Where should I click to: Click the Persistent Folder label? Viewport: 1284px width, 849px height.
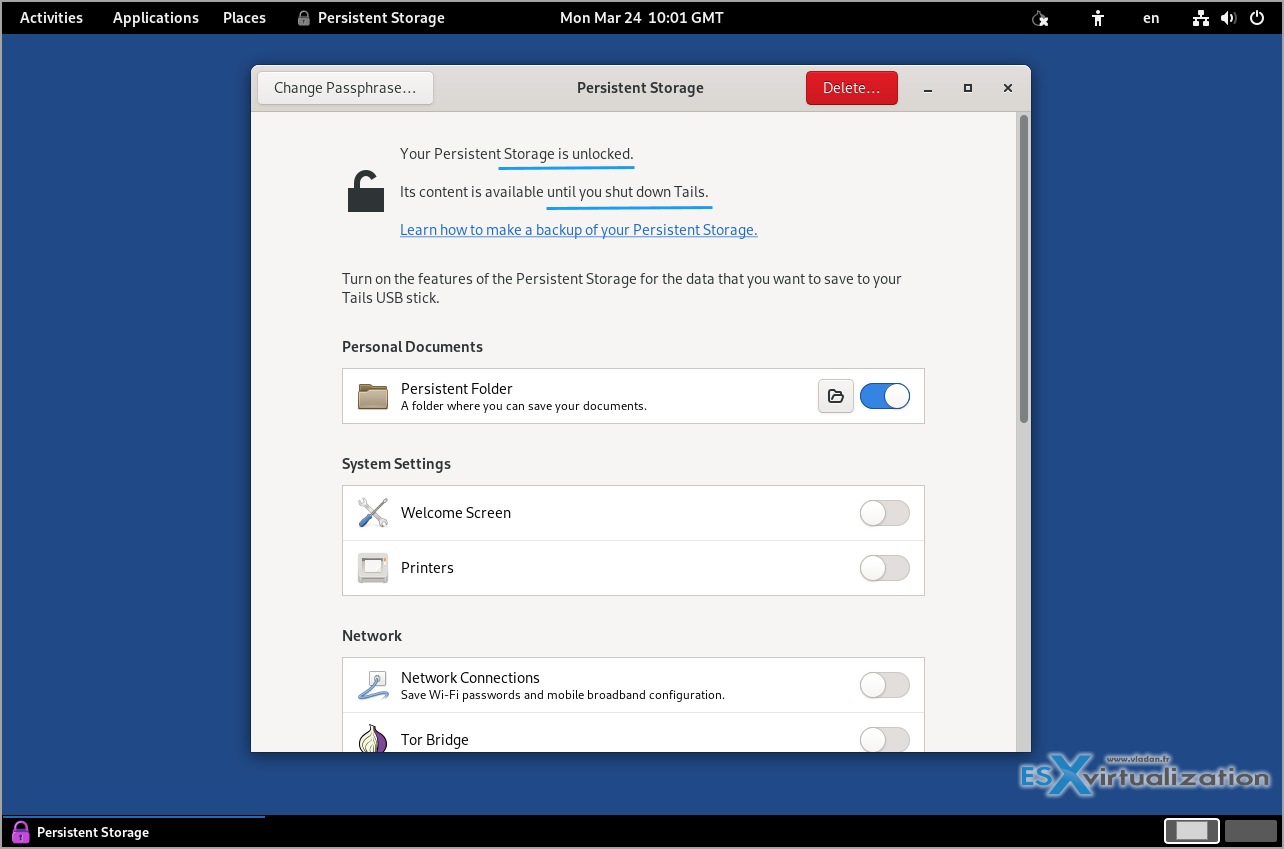pyautogui.click(x=457, y=389)
